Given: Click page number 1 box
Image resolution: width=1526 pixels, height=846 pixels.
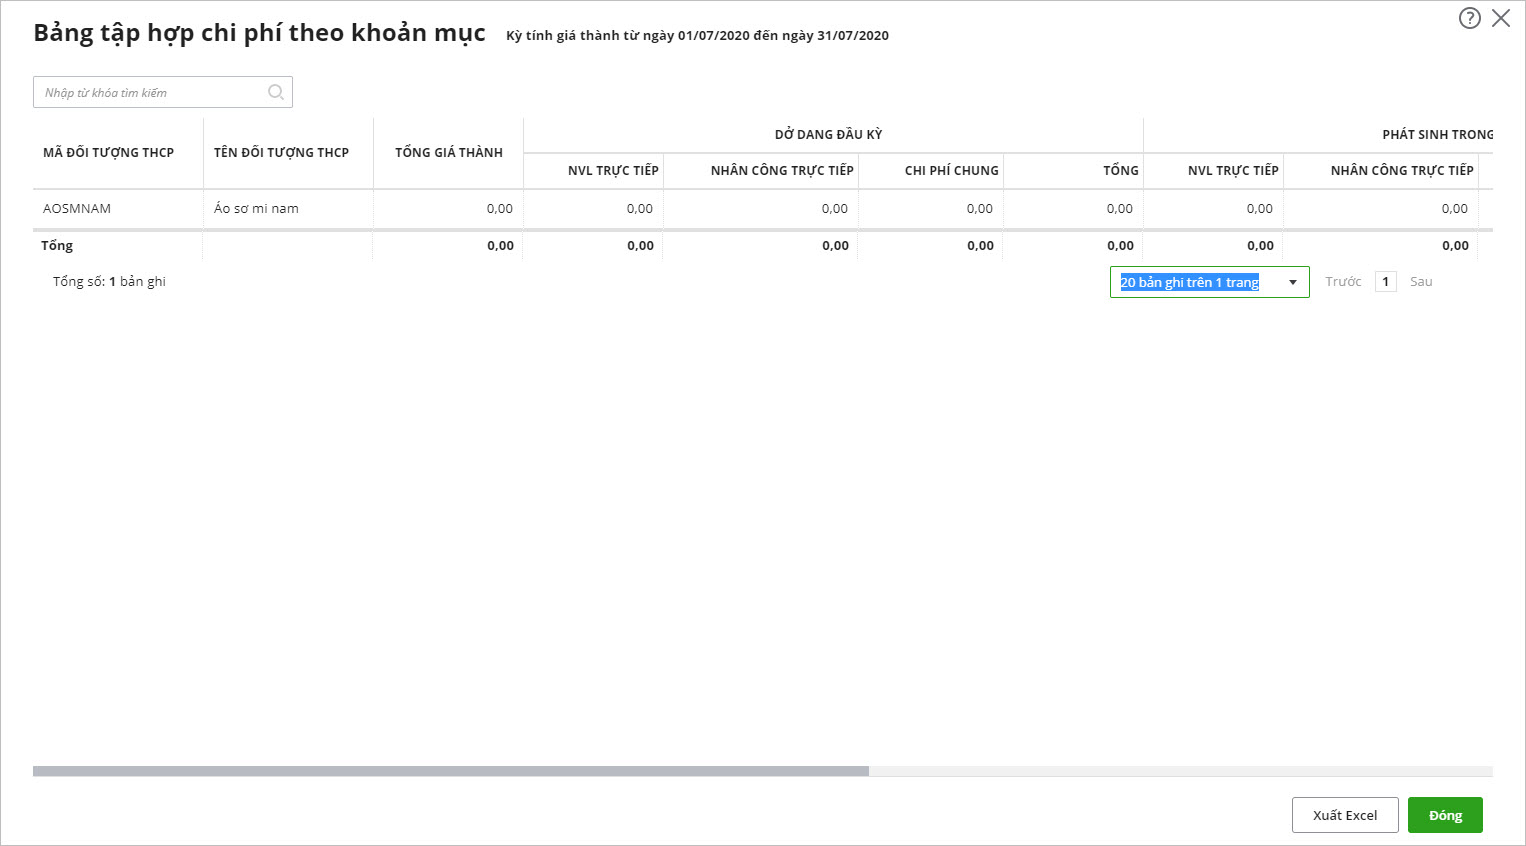Looking at the screenshot, I should 1385,282.
